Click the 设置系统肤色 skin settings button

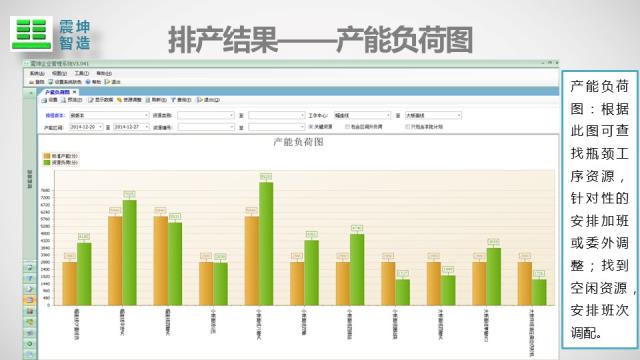(65, 82)
